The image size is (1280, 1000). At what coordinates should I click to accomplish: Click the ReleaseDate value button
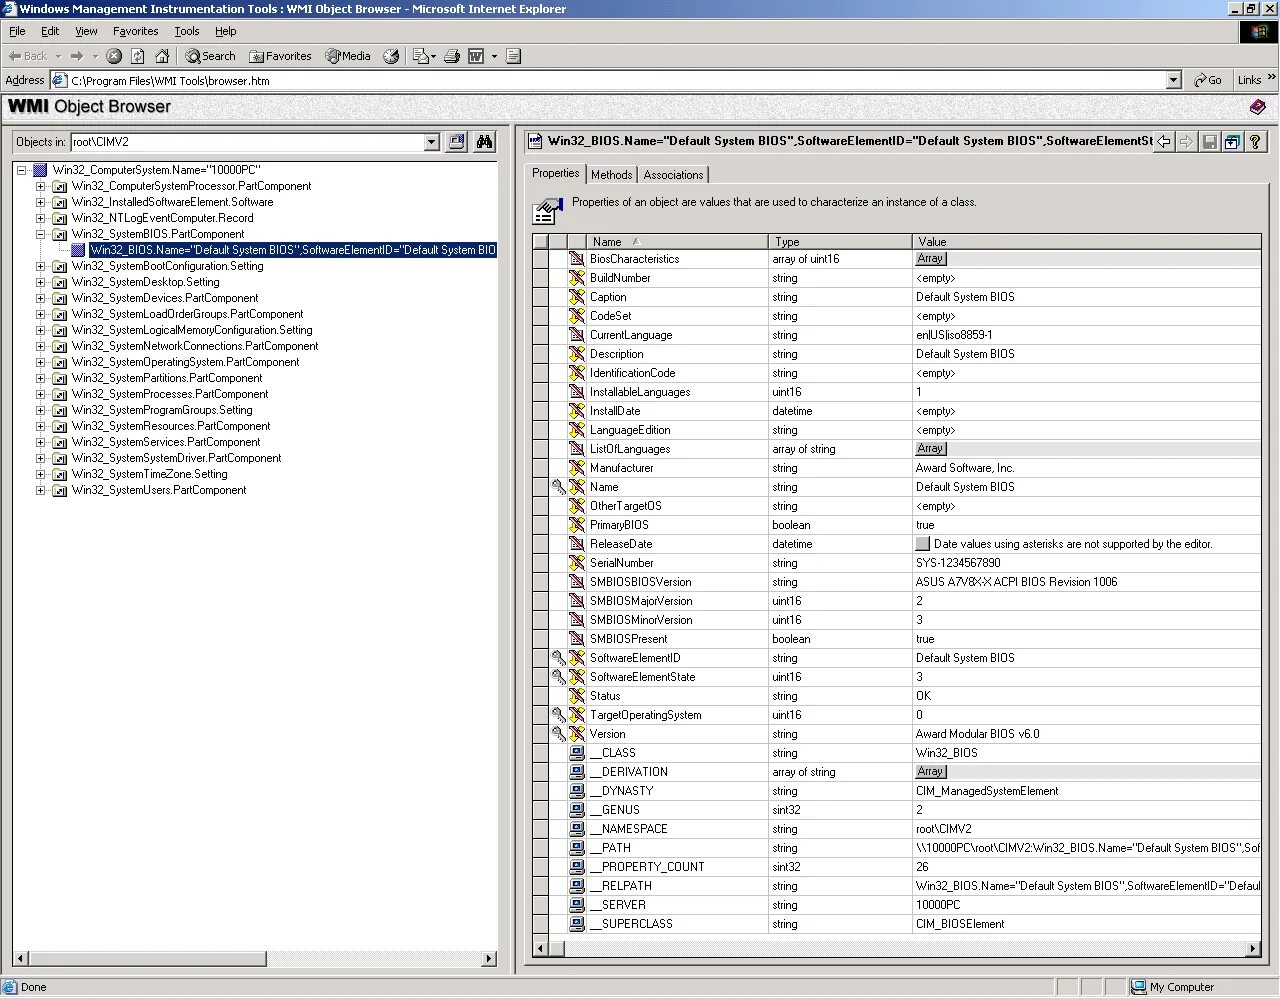922,544
